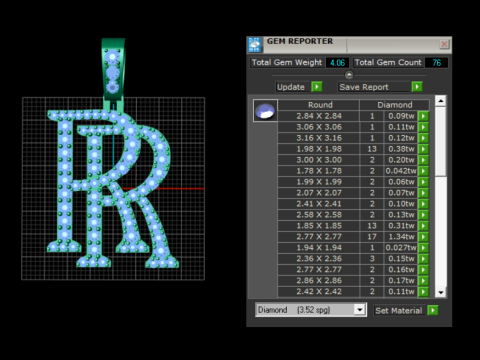The image size is (480, 360).
Task: Click the Total Gem Weight label
Action: pyautogui.click(x=287, y=63)
